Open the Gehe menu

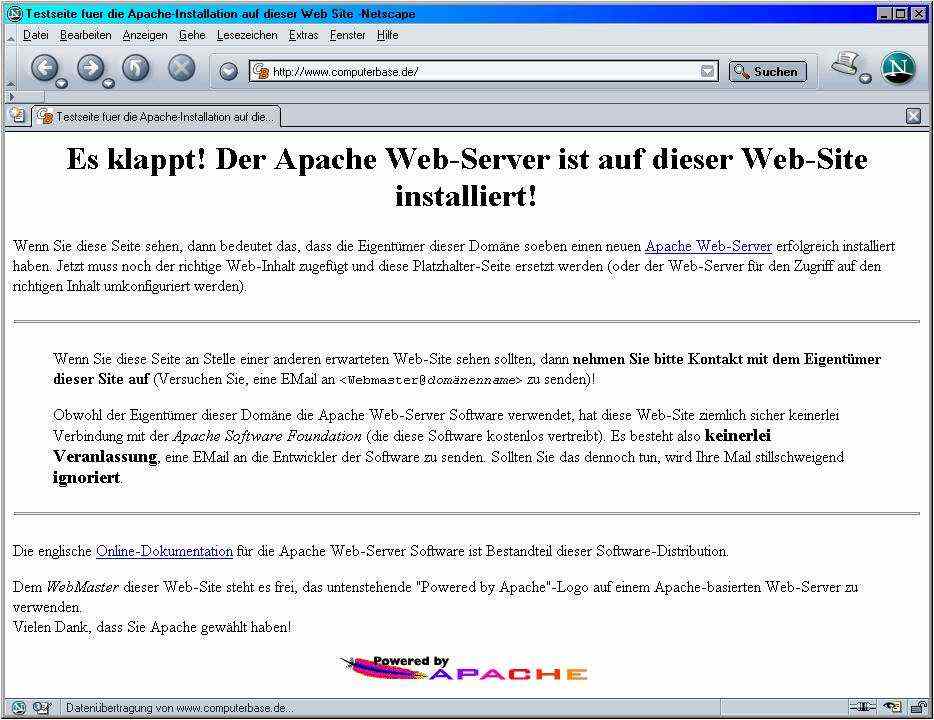[x=192, y=35]
